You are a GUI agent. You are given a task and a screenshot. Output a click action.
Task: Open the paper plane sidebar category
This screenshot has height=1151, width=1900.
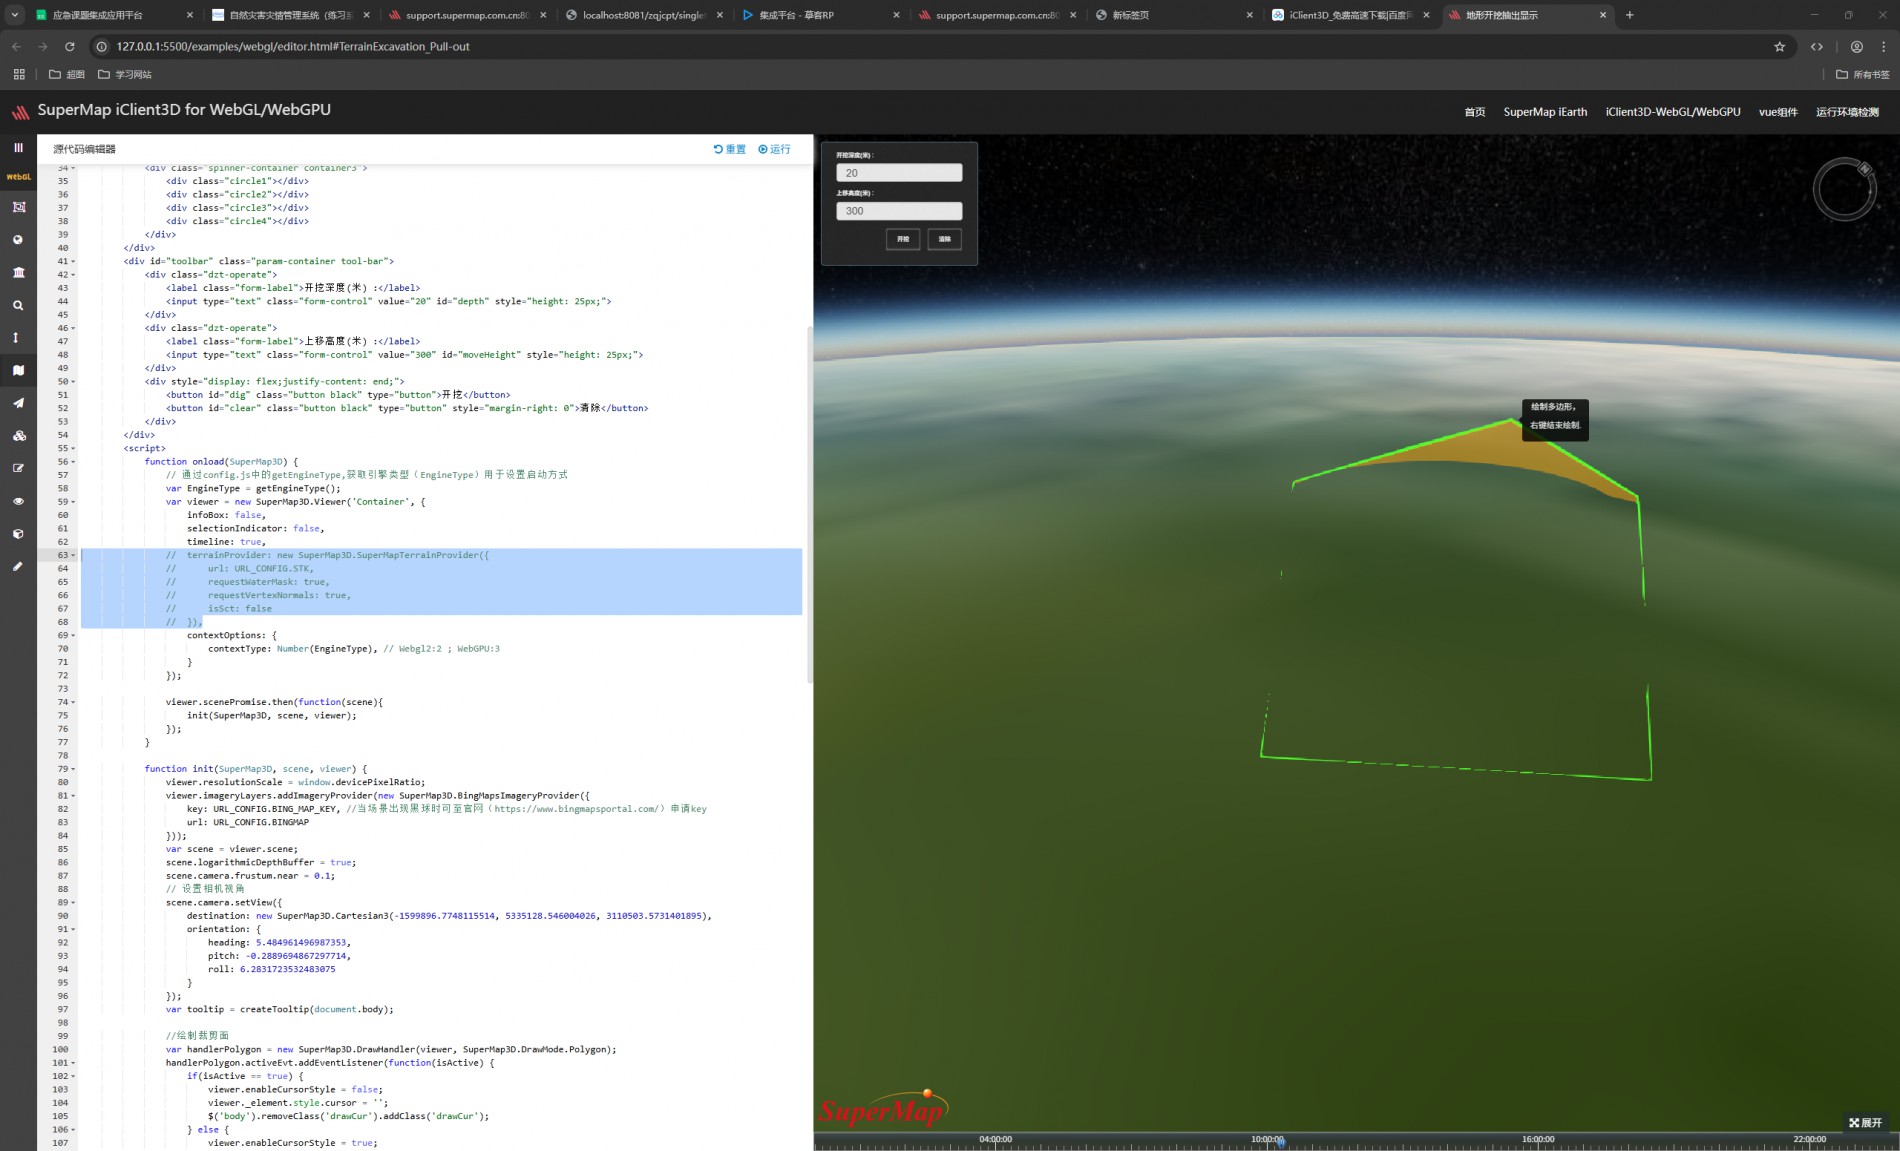[x=18, y=403]
